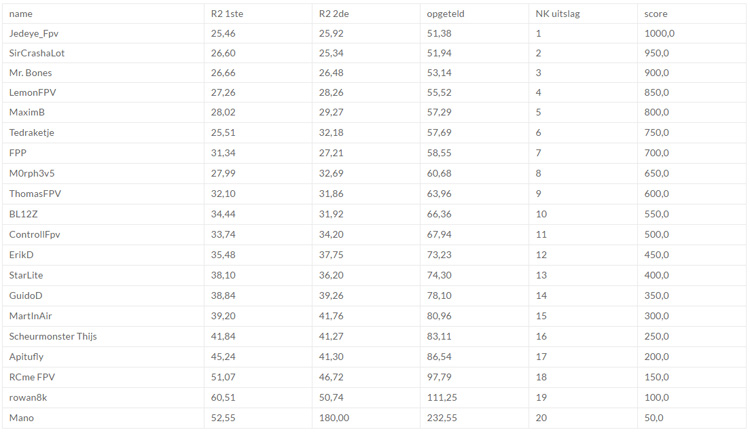Select the Jedeye_Fpv name cell

coord(34,33)
